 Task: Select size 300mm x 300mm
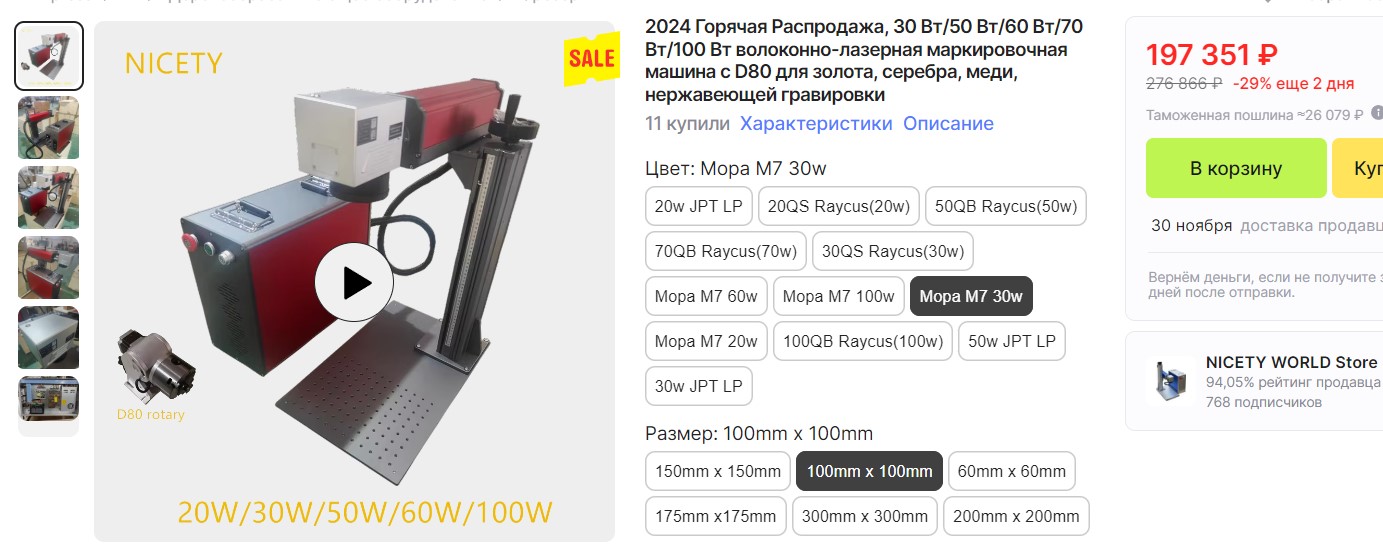865,516
